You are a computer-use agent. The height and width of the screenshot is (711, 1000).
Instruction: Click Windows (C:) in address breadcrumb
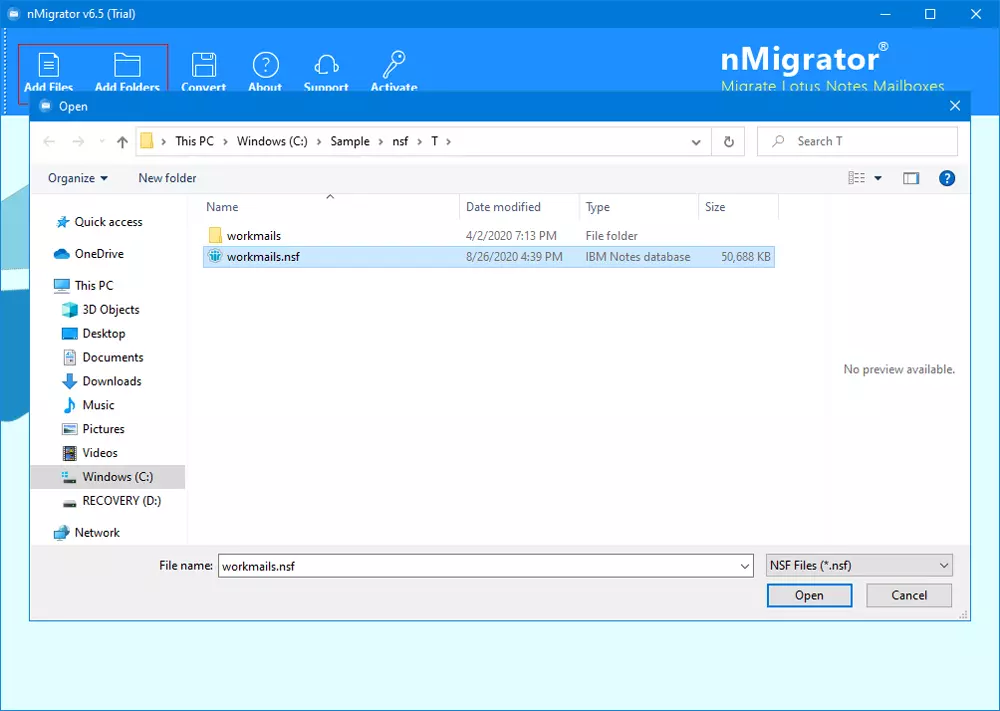click(x=272, y=142)
